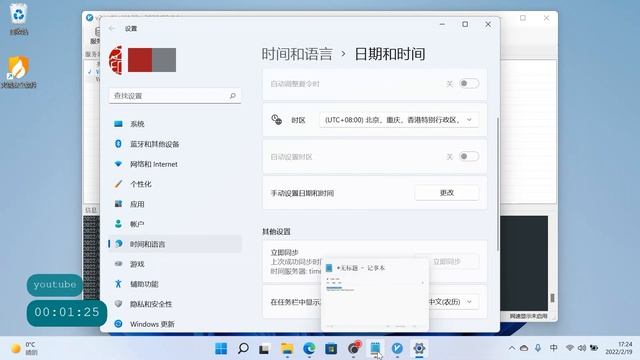The image size is (640, 360).
Task: Click the microphone icon in system tray
Action: click(538, 348)
